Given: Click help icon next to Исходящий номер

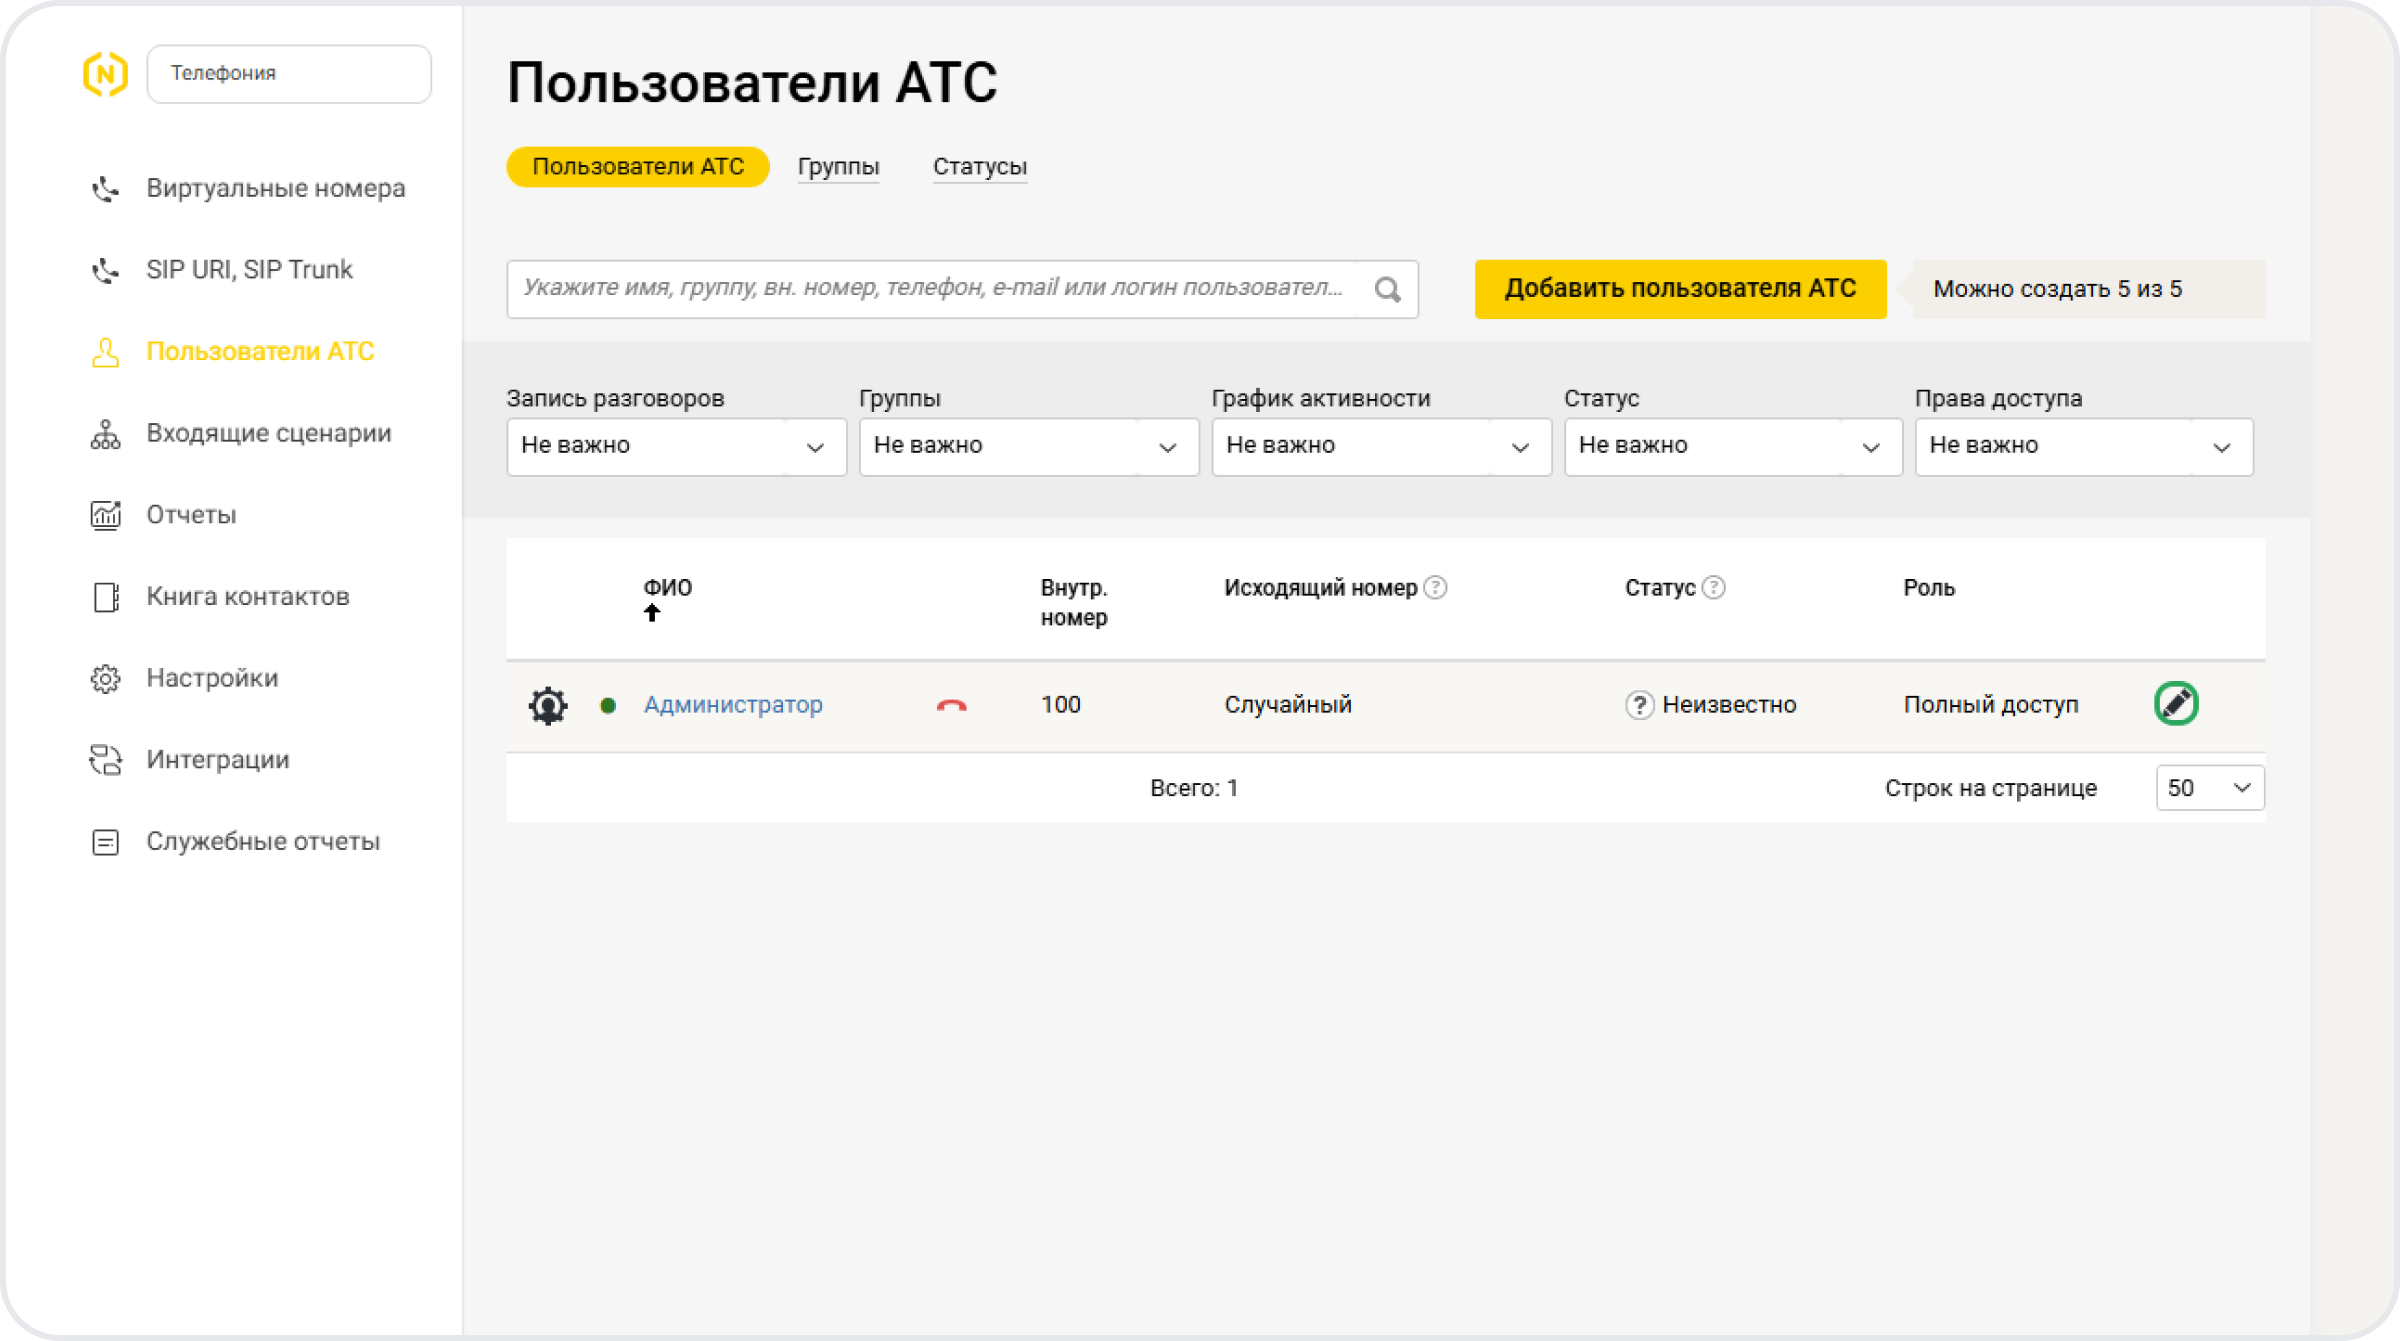Looking at the screenshot, I should pyautogui.click(x=1435, y=588).
